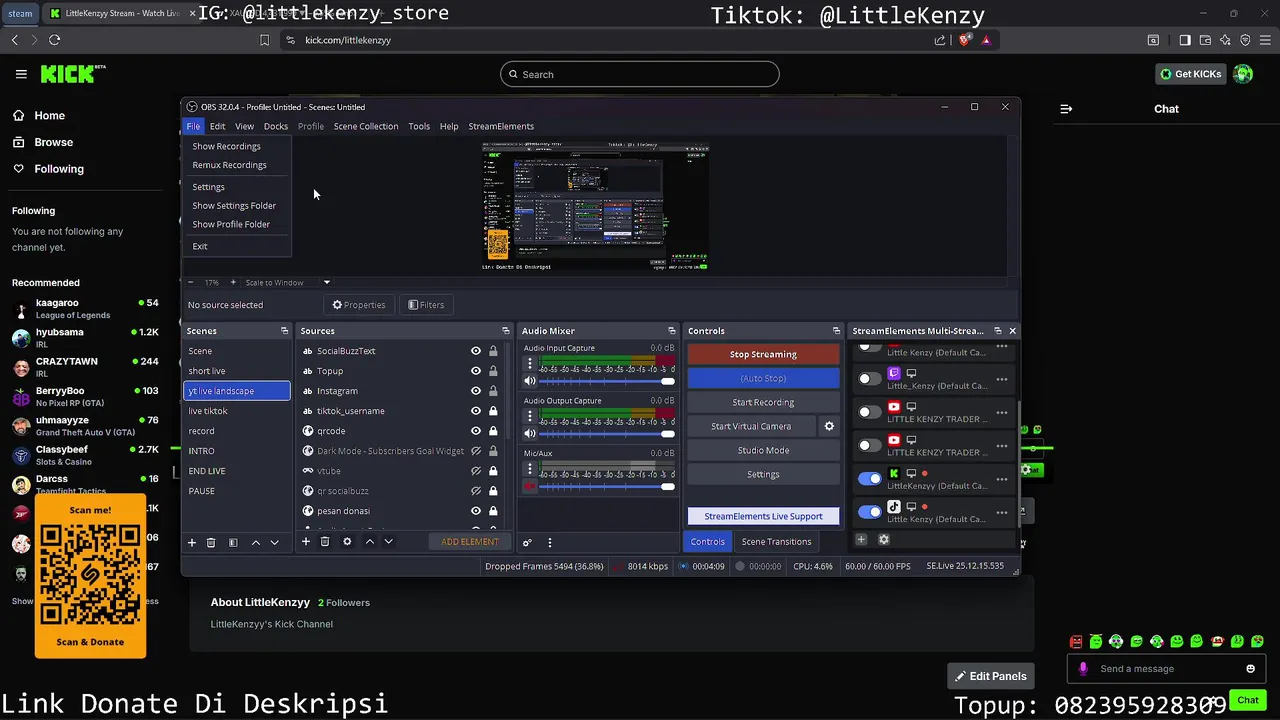
Task: Open the Scene Collection menu
Action: (366, 126)
